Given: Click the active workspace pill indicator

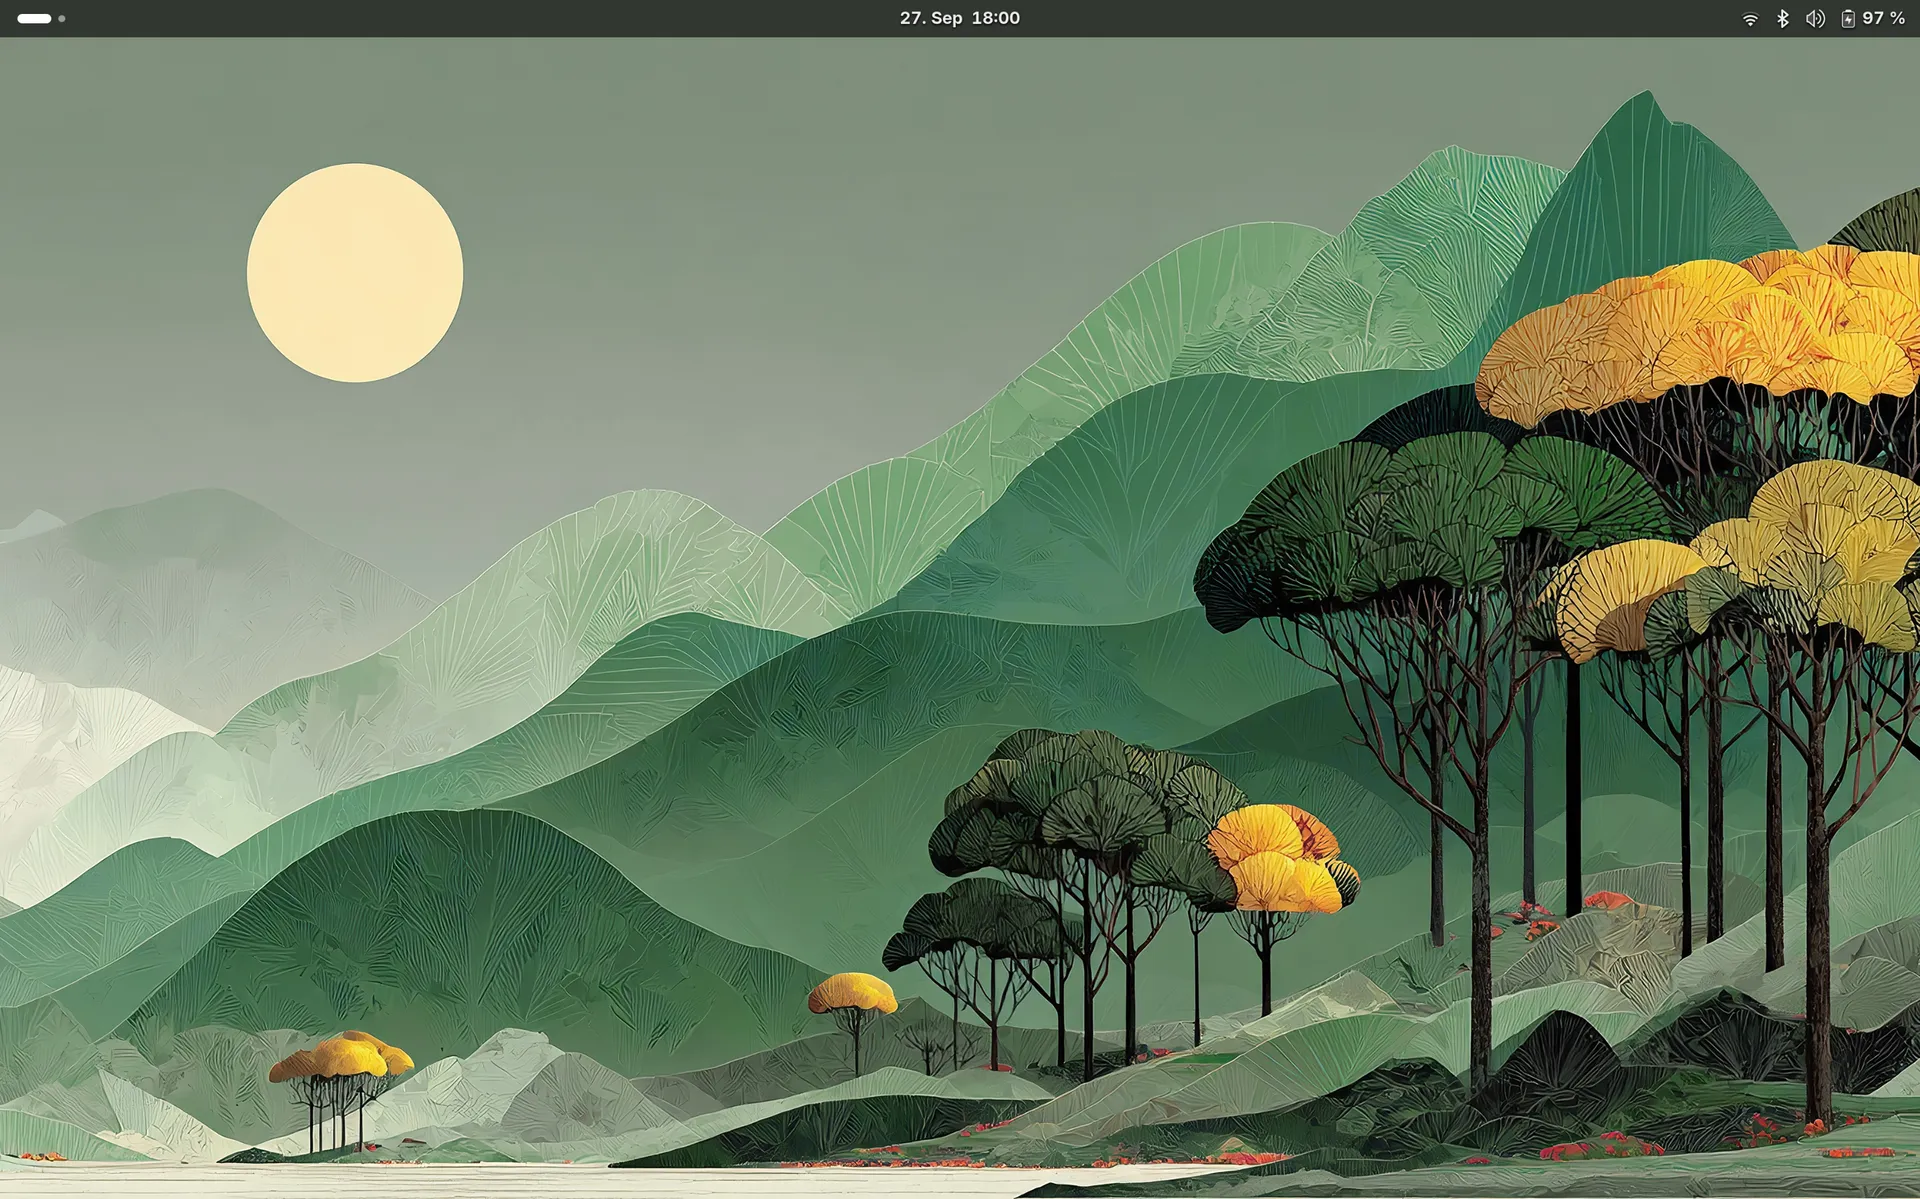Looking at the screenshot, I should [x=34, y=18].
